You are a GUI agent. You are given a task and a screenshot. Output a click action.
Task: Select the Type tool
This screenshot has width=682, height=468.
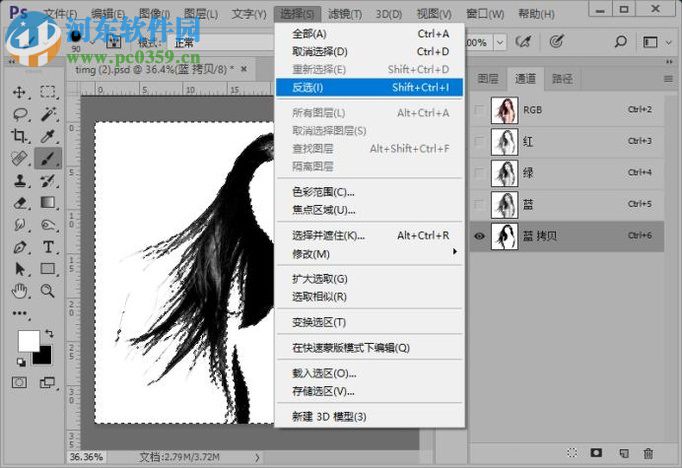(48, 247)
